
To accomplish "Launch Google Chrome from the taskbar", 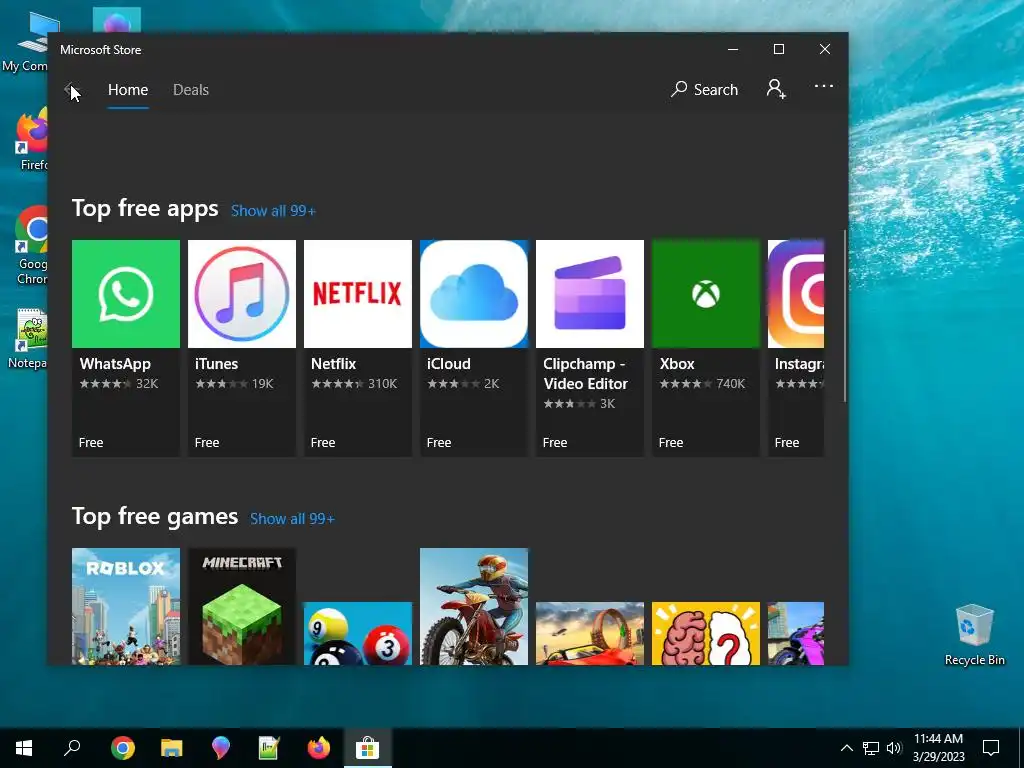I will tap(123, 748).
